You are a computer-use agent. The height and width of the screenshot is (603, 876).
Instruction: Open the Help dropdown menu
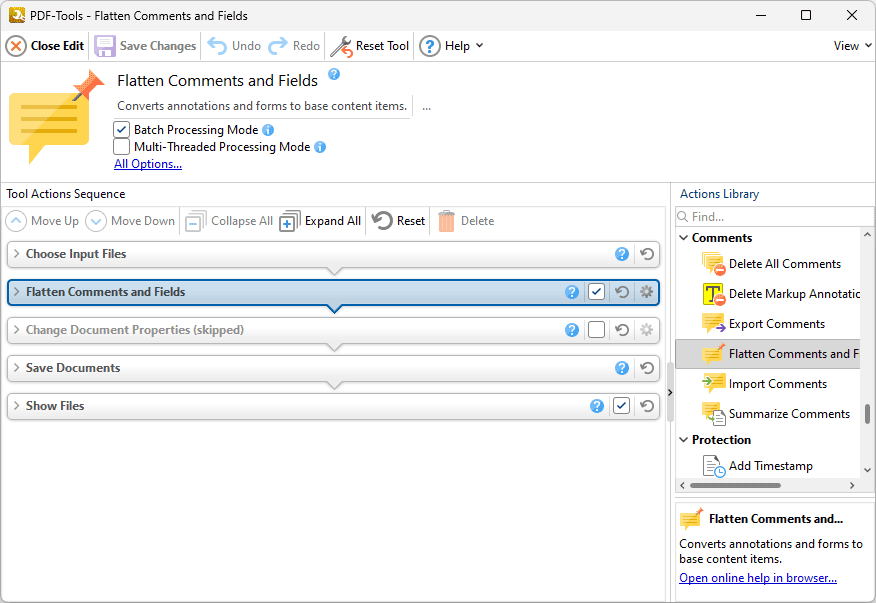coord(451,46)
